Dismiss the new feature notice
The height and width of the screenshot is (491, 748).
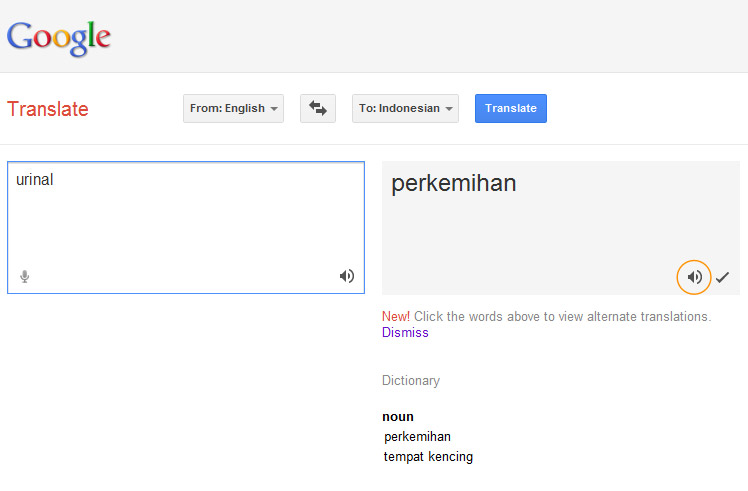pyautogui.click(x=405, y=333)
